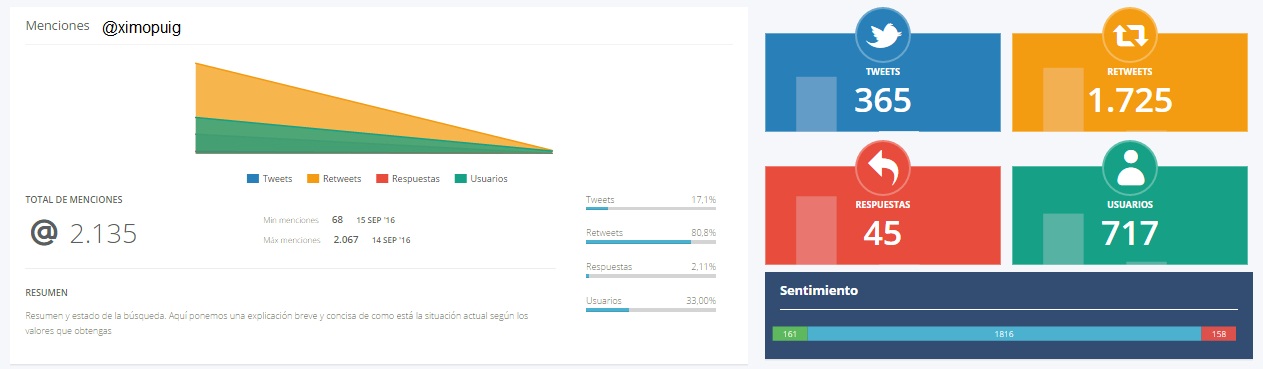The height and width of the screenshot is (369, 1263).
Task: Click the Retweets 80,8% progress bar
Action: point(651,242)
